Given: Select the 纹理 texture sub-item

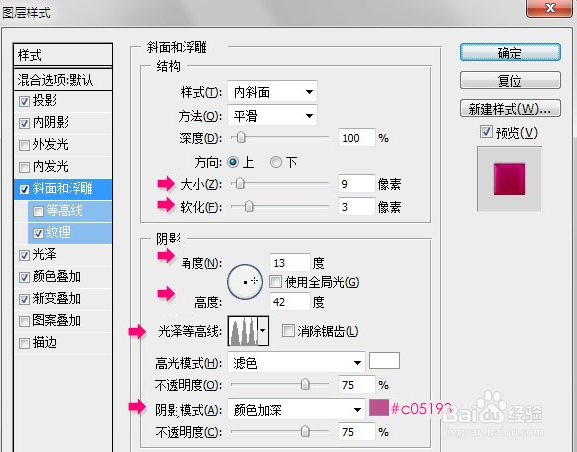Looking at the screenshot, I should click(x=70, y=233).
